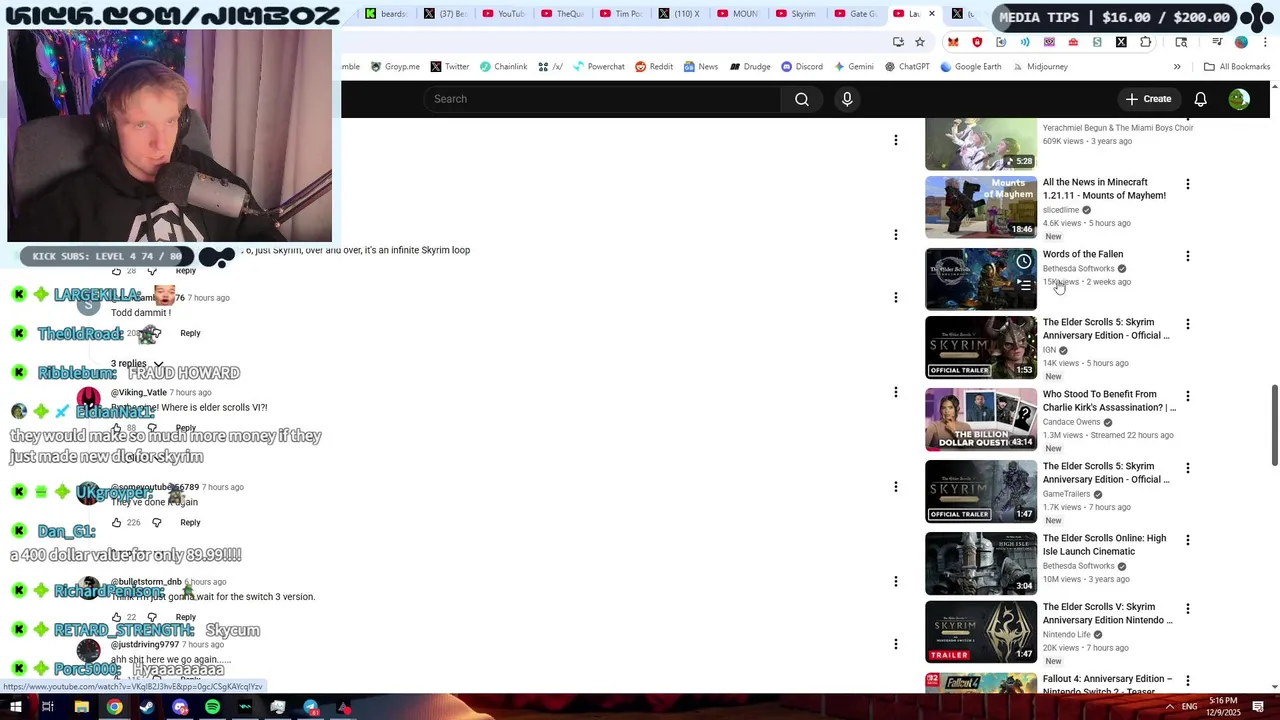The width and height of the screenshot is (1280, 720).
Task: Open options for High Isle Launch Cinematic
Action: tap(1187, 540)
